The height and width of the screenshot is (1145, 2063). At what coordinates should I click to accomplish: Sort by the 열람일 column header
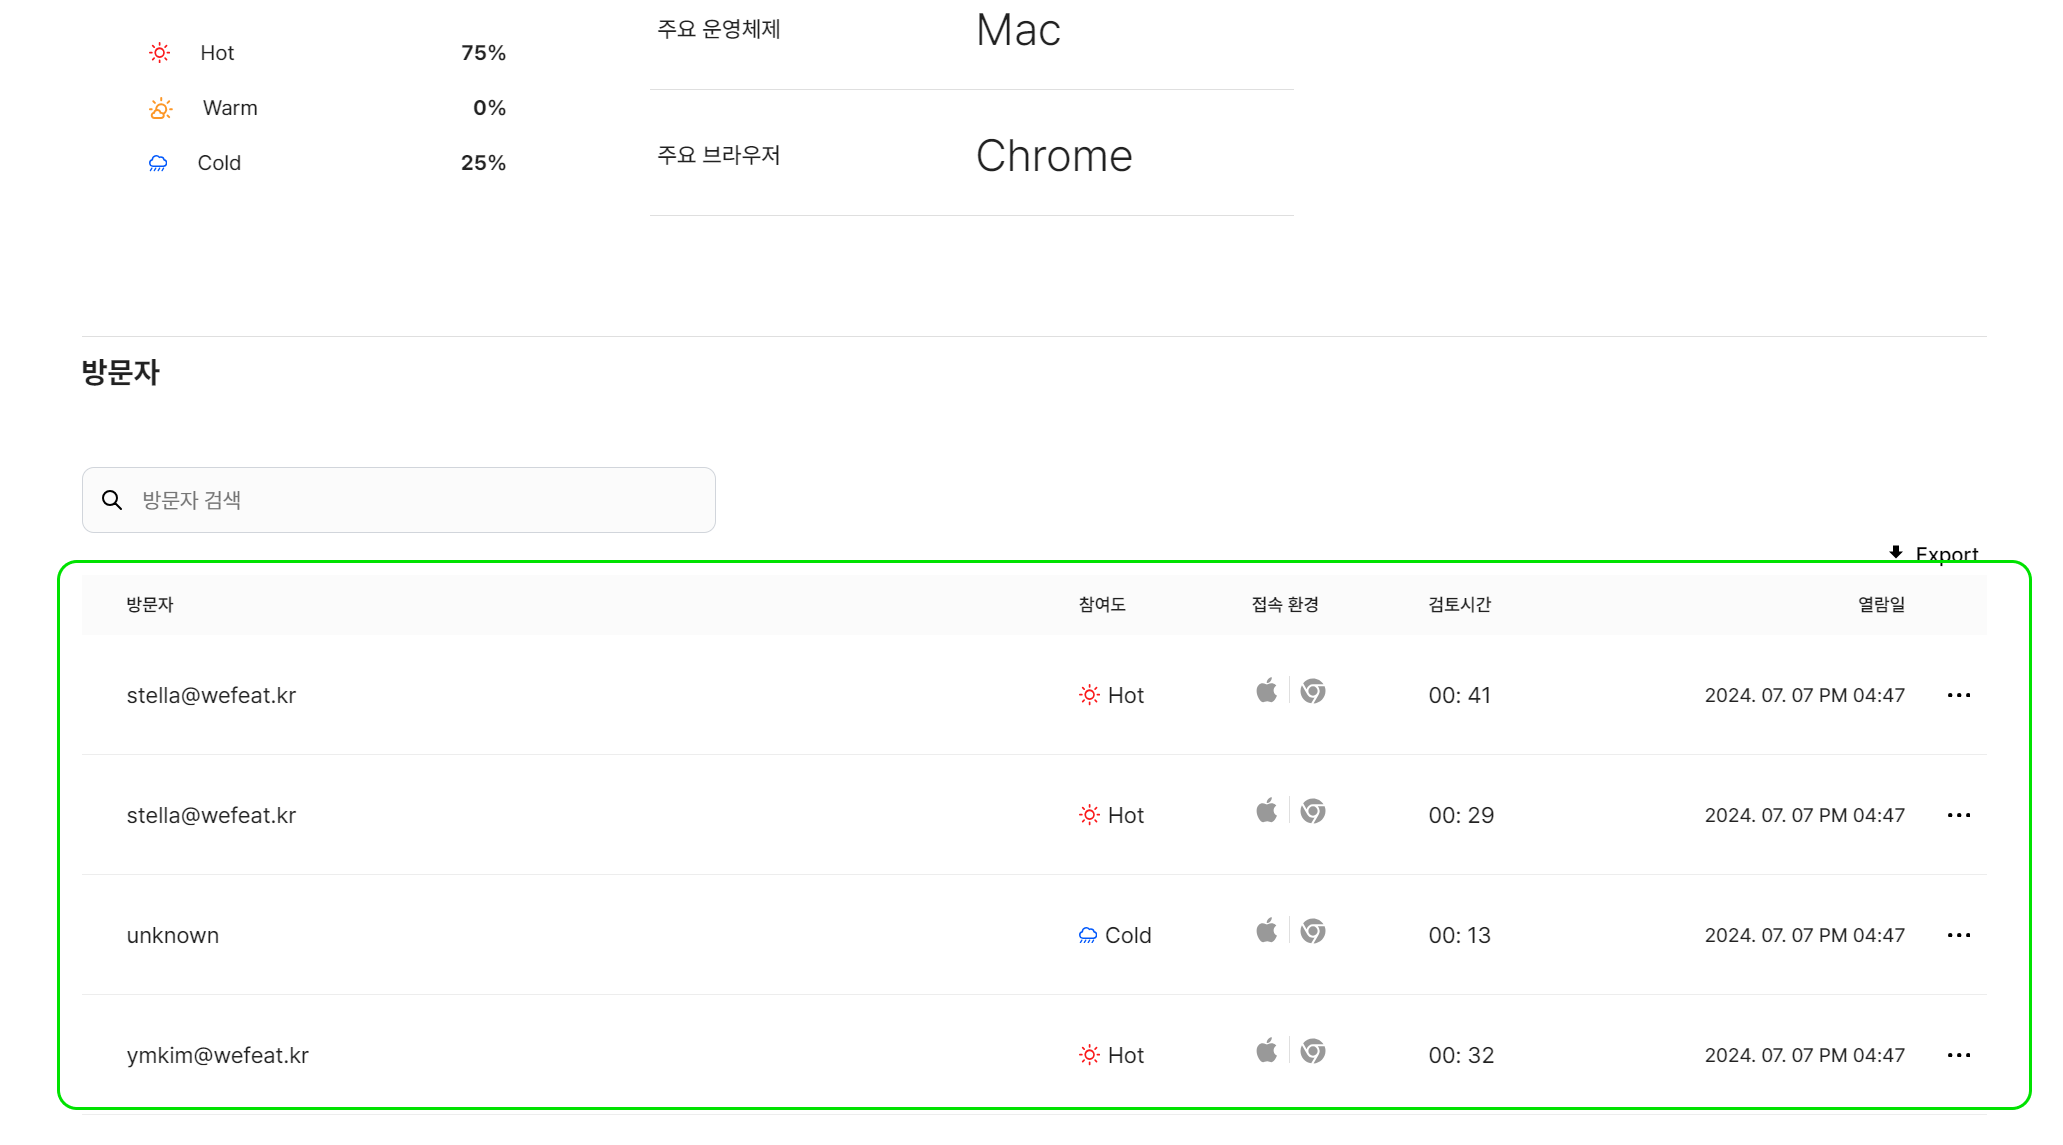1880,604
